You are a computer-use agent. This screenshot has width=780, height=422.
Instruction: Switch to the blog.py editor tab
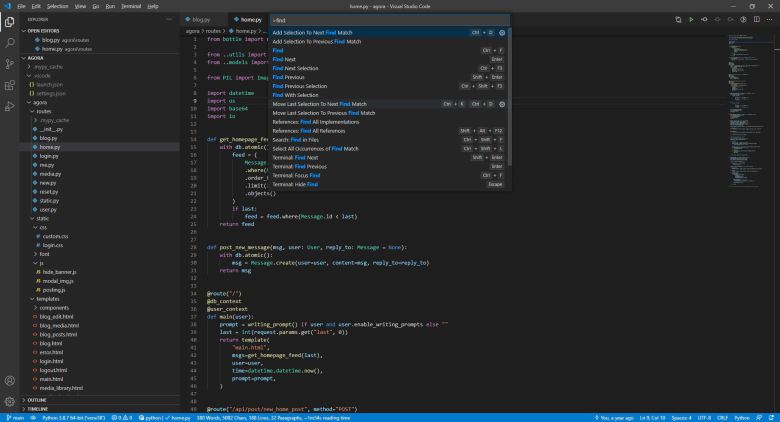[x=200, y=19]
